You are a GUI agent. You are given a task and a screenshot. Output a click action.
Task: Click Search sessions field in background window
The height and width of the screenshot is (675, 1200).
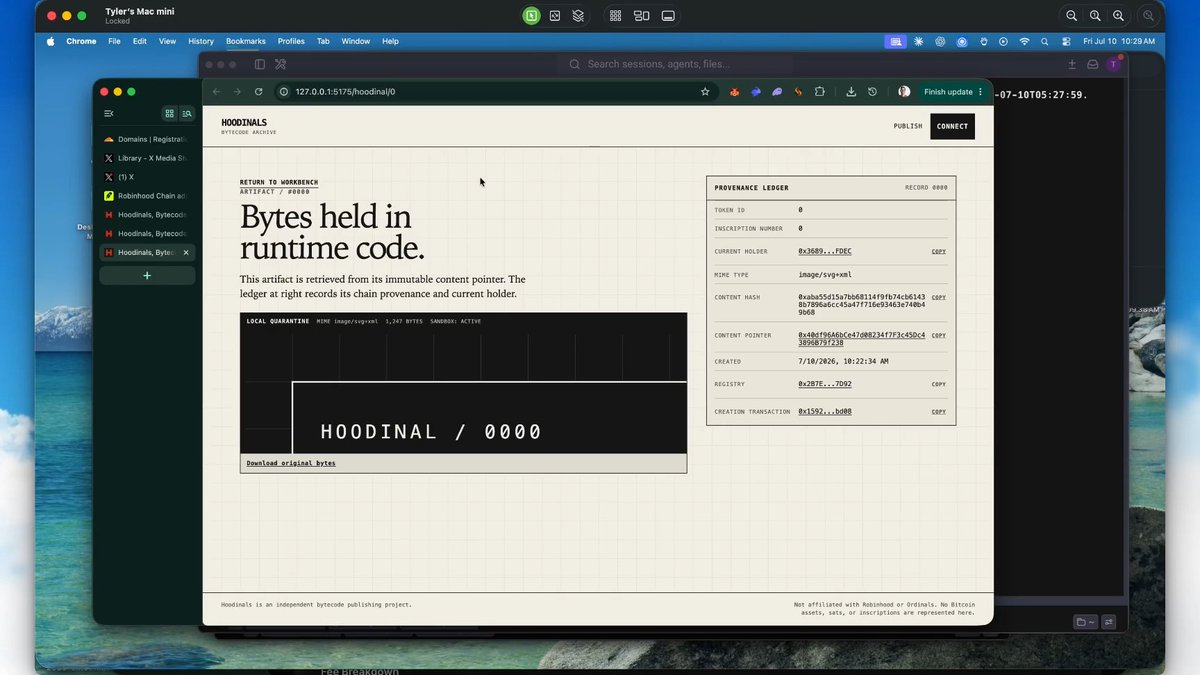click(x=658, y=64)
